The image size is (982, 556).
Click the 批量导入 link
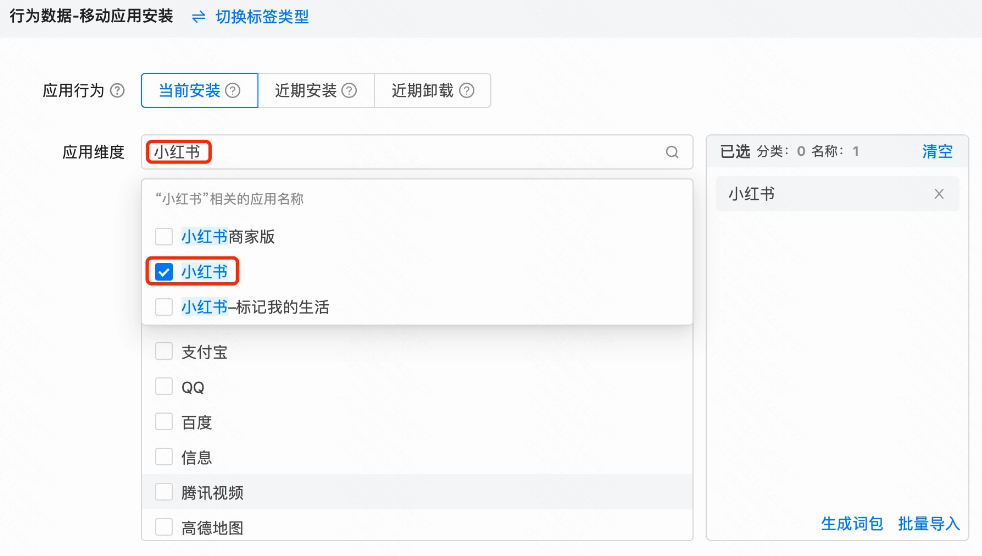(x=929, y=523)
